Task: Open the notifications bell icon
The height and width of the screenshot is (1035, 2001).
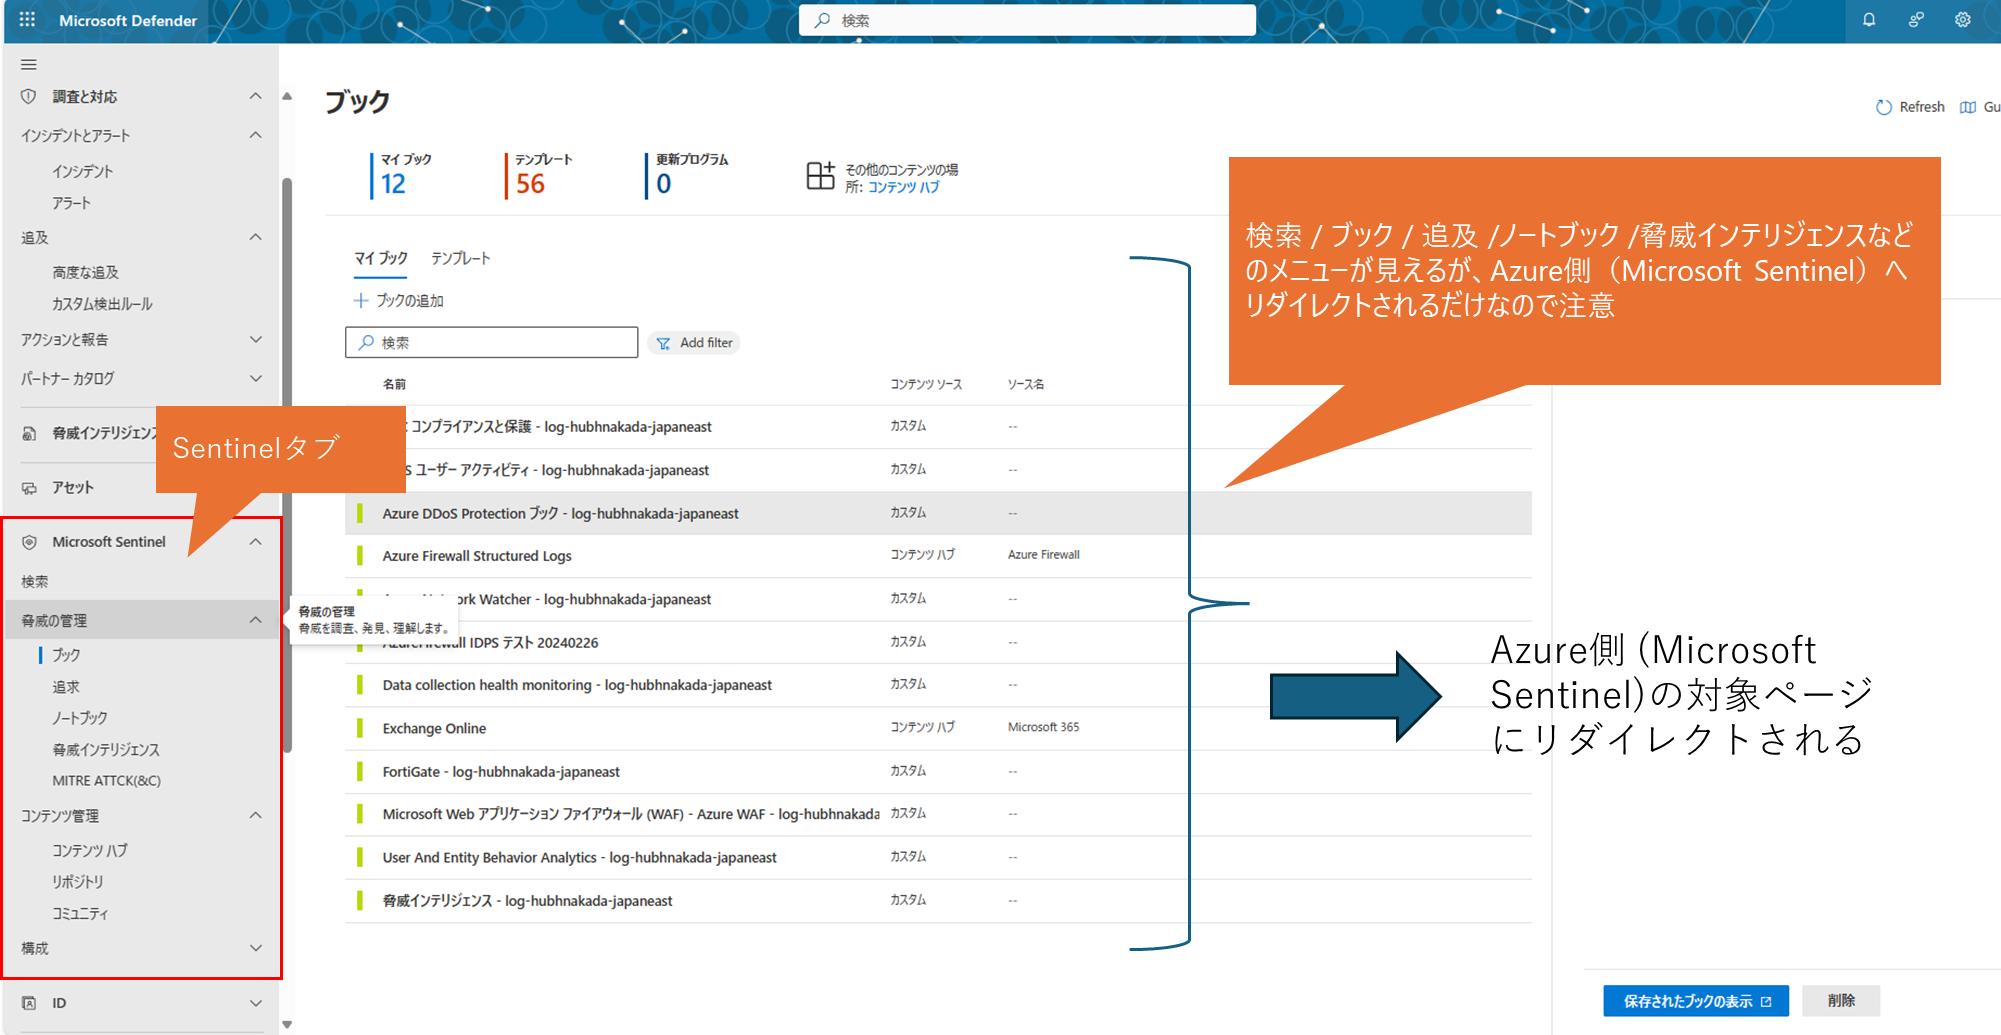Action: [x=1869, y=20]
